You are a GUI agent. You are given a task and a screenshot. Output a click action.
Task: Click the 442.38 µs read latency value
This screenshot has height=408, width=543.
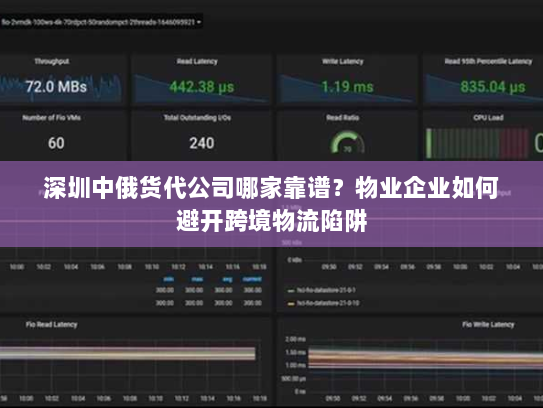pos(202,87)
